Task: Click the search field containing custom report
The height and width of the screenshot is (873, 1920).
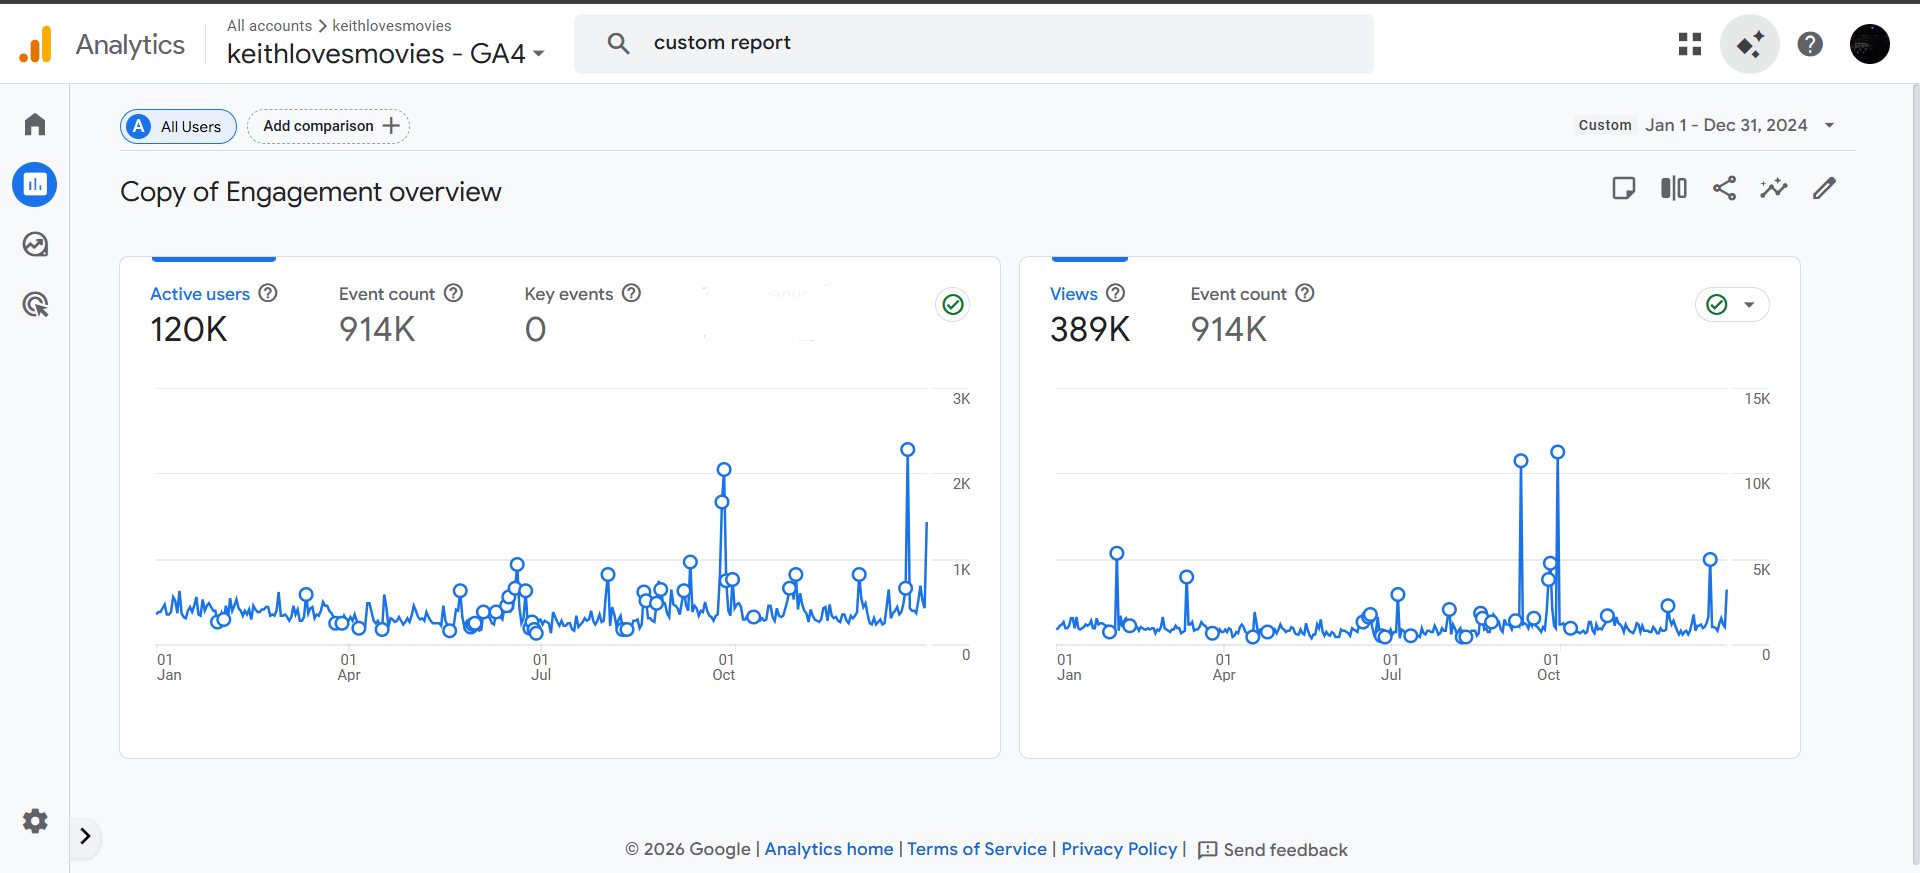Action: 973,43
